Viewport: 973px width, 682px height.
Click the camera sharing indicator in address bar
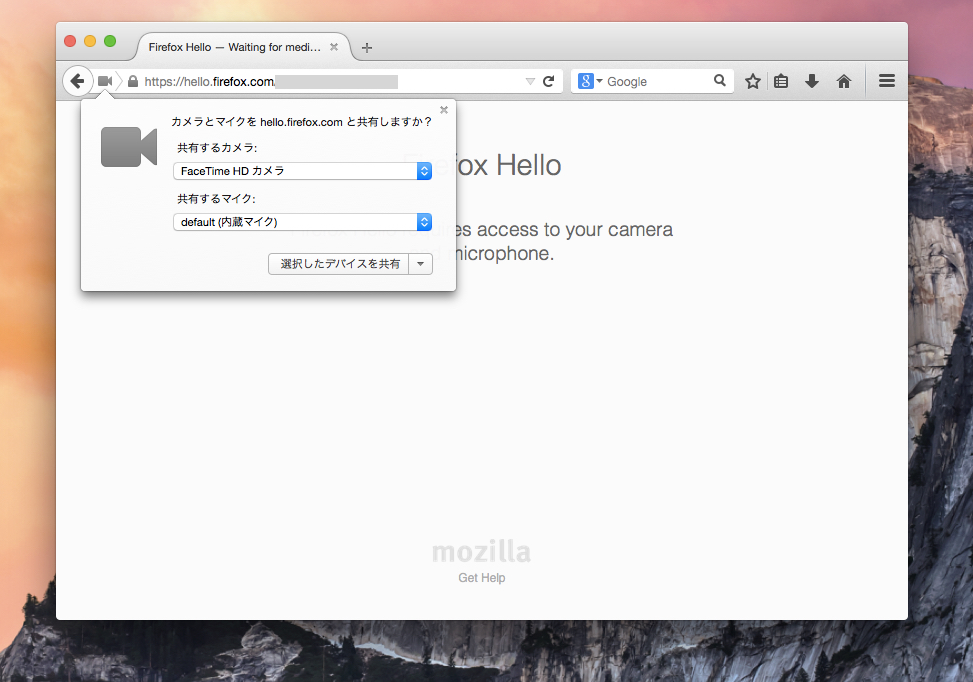click(x=105, y=81)
